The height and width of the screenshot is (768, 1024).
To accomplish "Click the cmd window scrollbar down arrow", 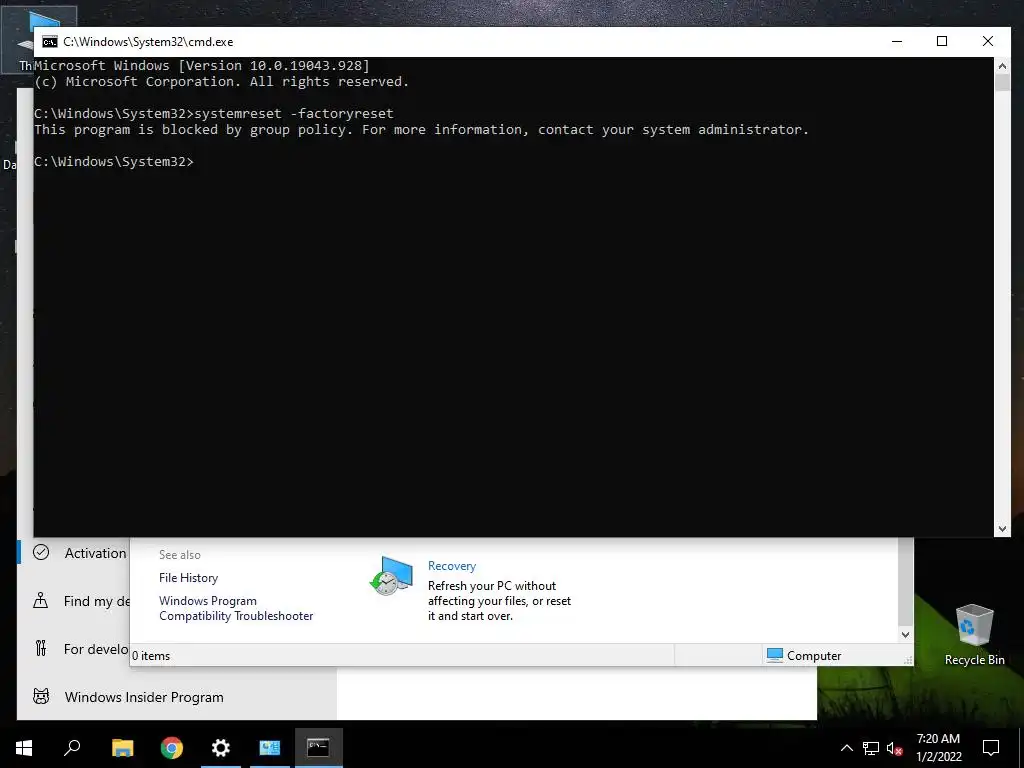I will click(1002, 529).
